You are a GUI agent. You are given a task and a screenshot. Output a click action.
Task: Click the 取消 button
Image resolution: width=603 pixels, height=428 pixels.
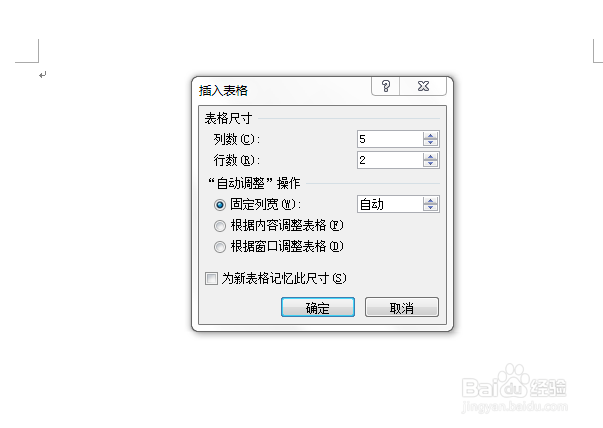pyautogui.click(x=401, y=307)
